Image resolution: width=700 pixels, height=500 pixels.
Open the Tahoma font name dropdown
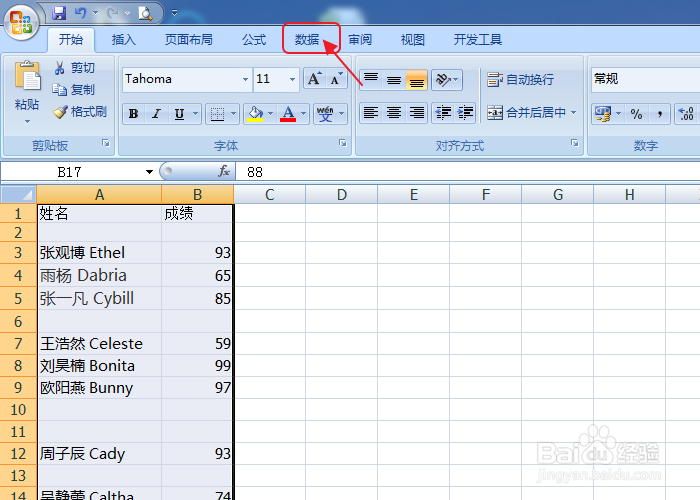tap(245, 79)
